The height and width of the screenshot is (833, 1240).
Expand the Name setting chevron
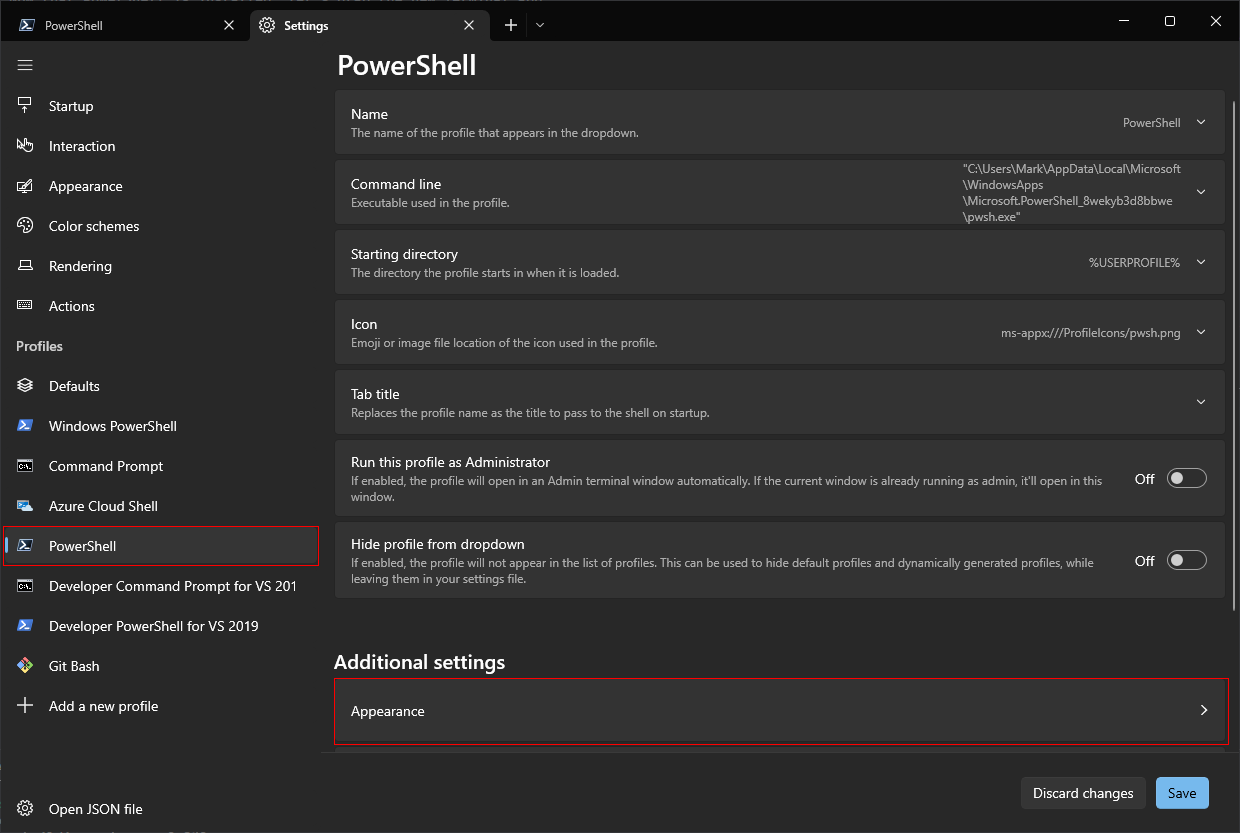pyautogui.click(x=1201, y=122)
